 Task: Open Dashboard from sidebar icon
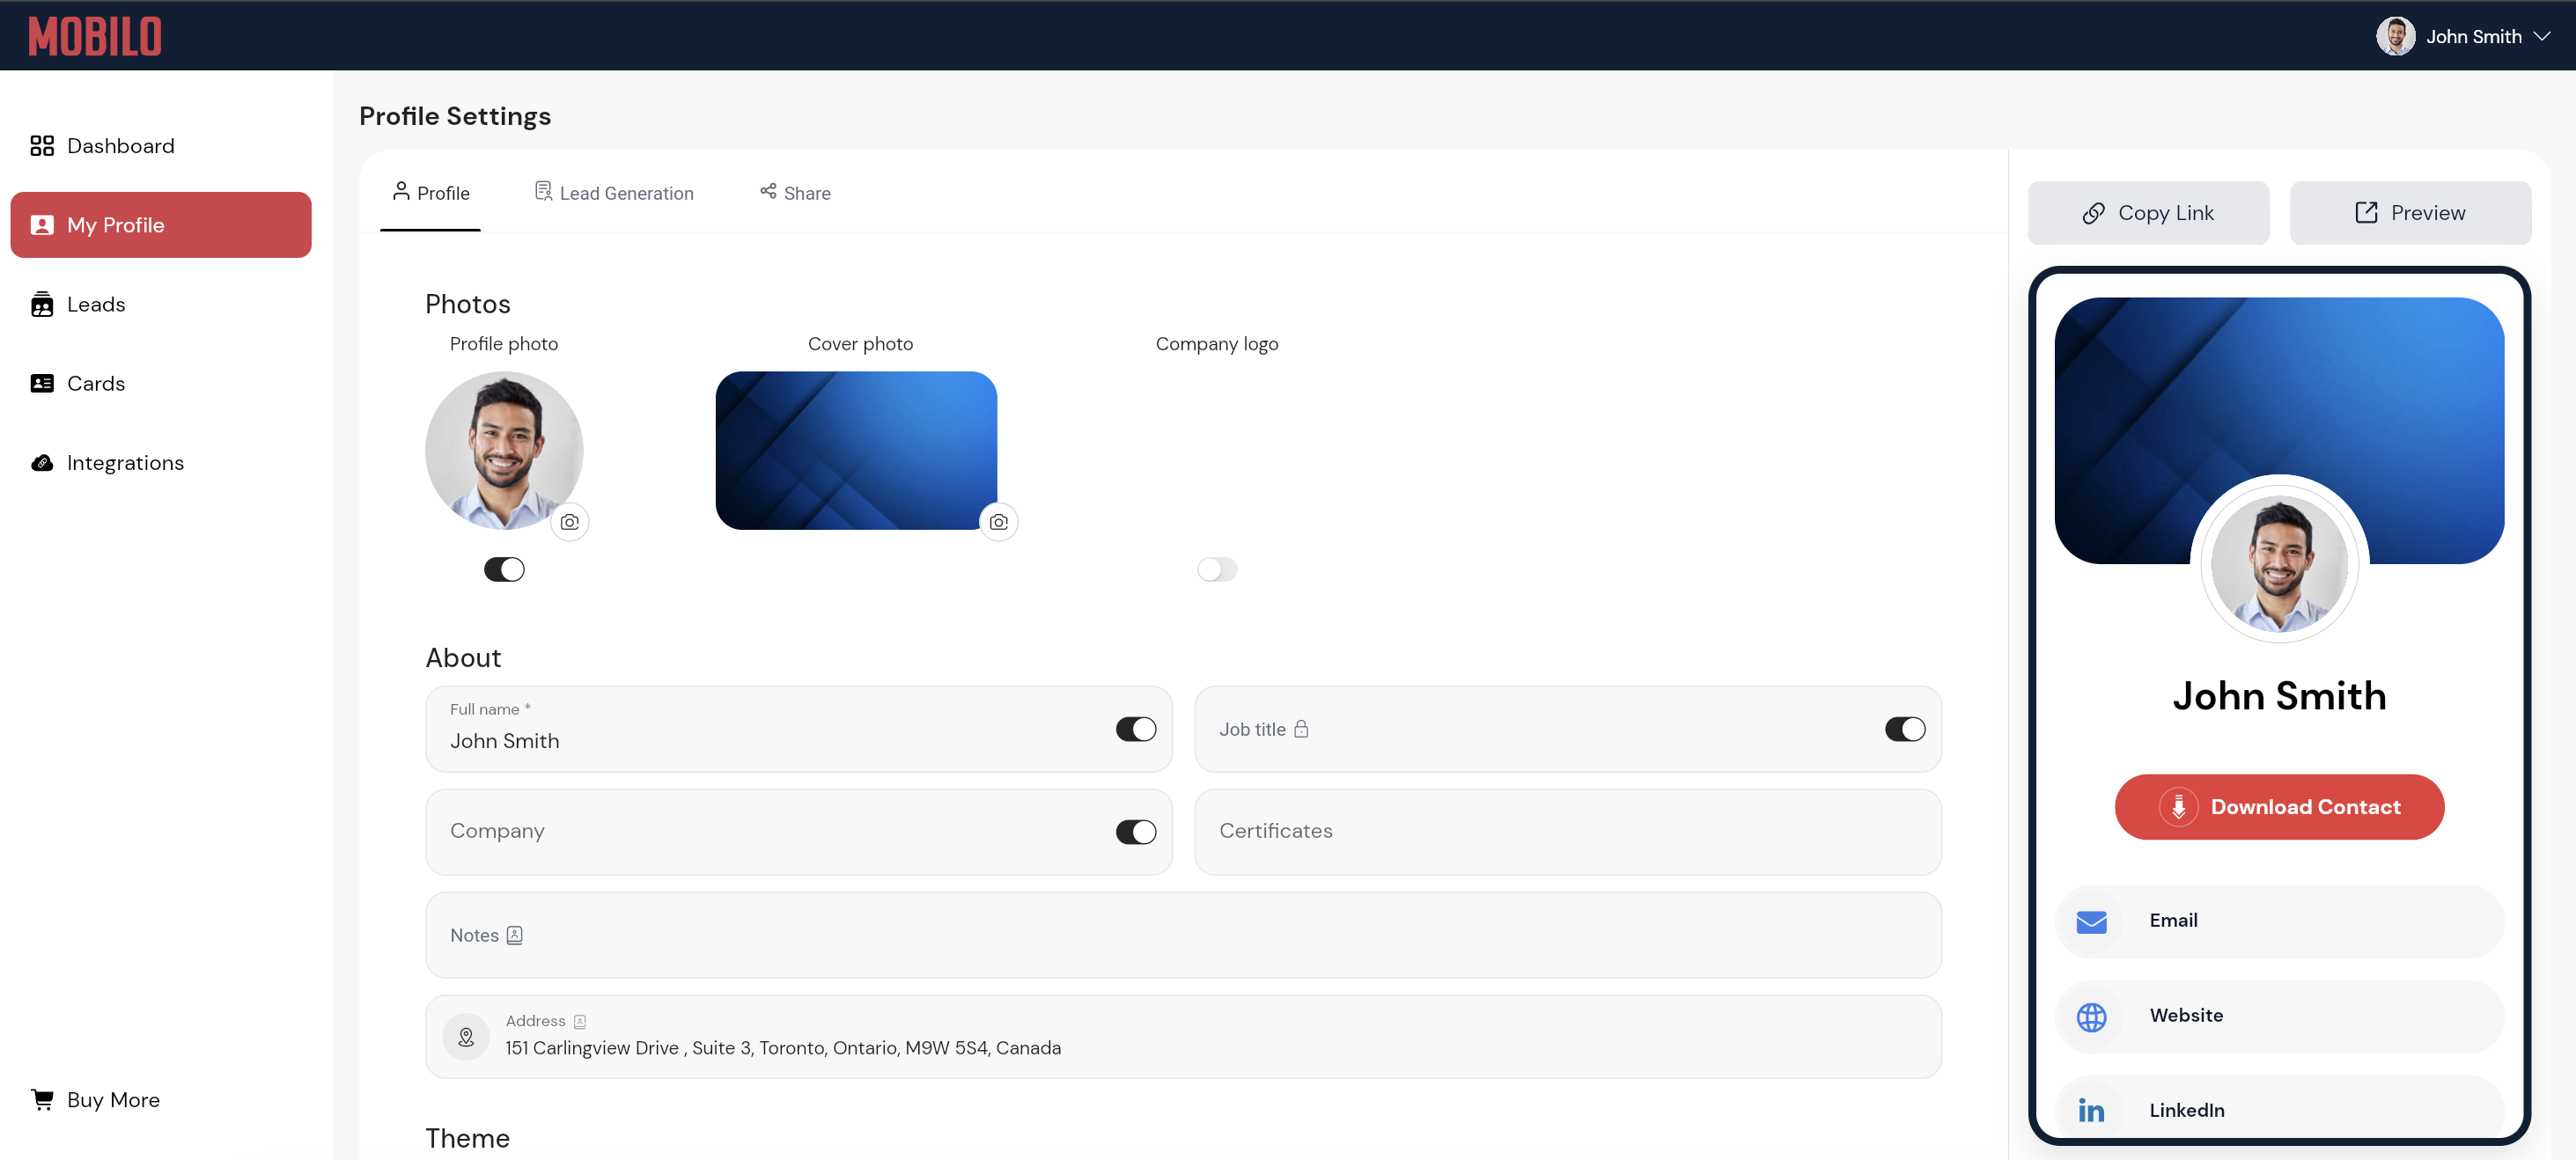click(x=42, y=146)
